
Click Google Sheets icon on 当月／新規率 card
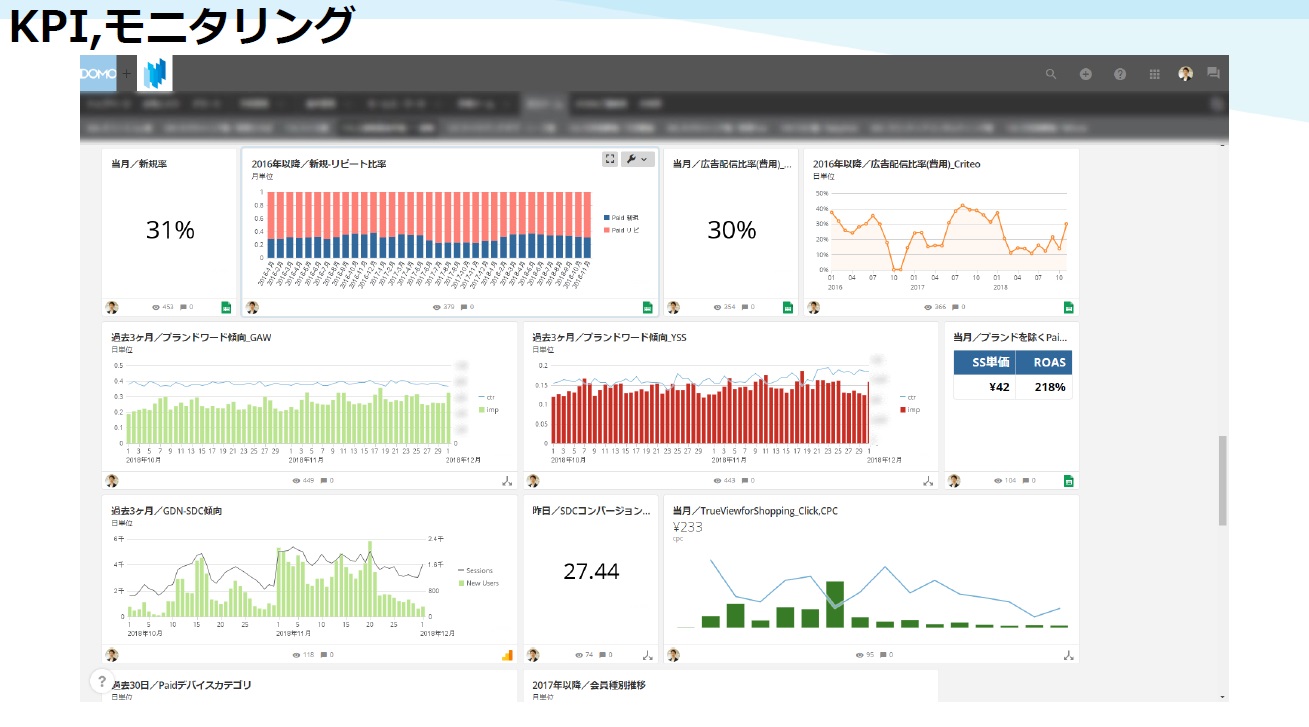226,307
